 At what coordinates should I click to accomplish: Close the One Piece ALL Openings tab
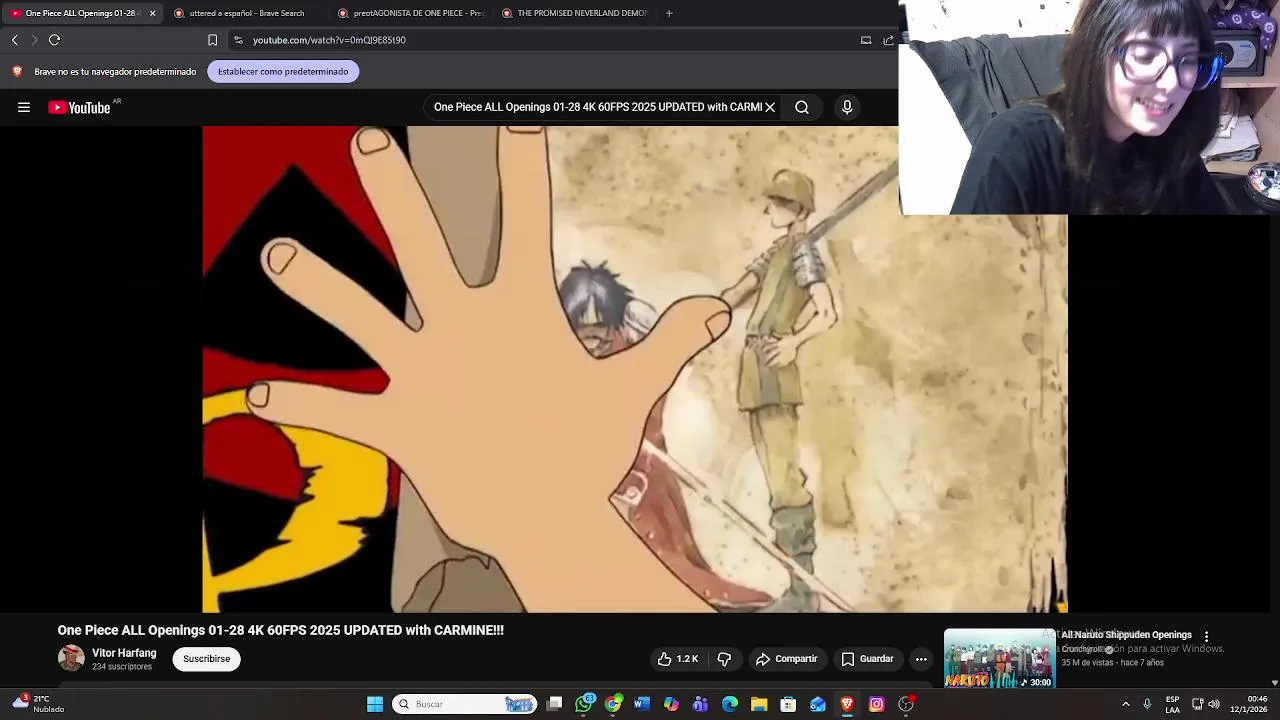(x=152, y=13)
